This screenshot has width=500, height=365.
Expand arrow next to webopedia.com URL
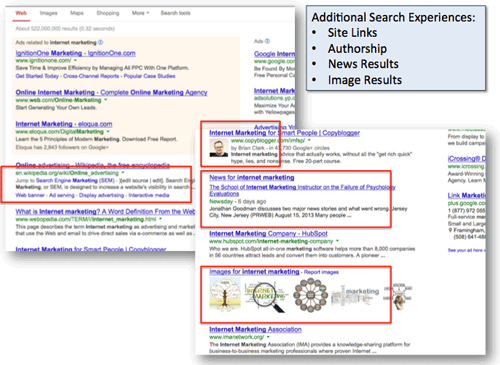(x=160, y=219)
